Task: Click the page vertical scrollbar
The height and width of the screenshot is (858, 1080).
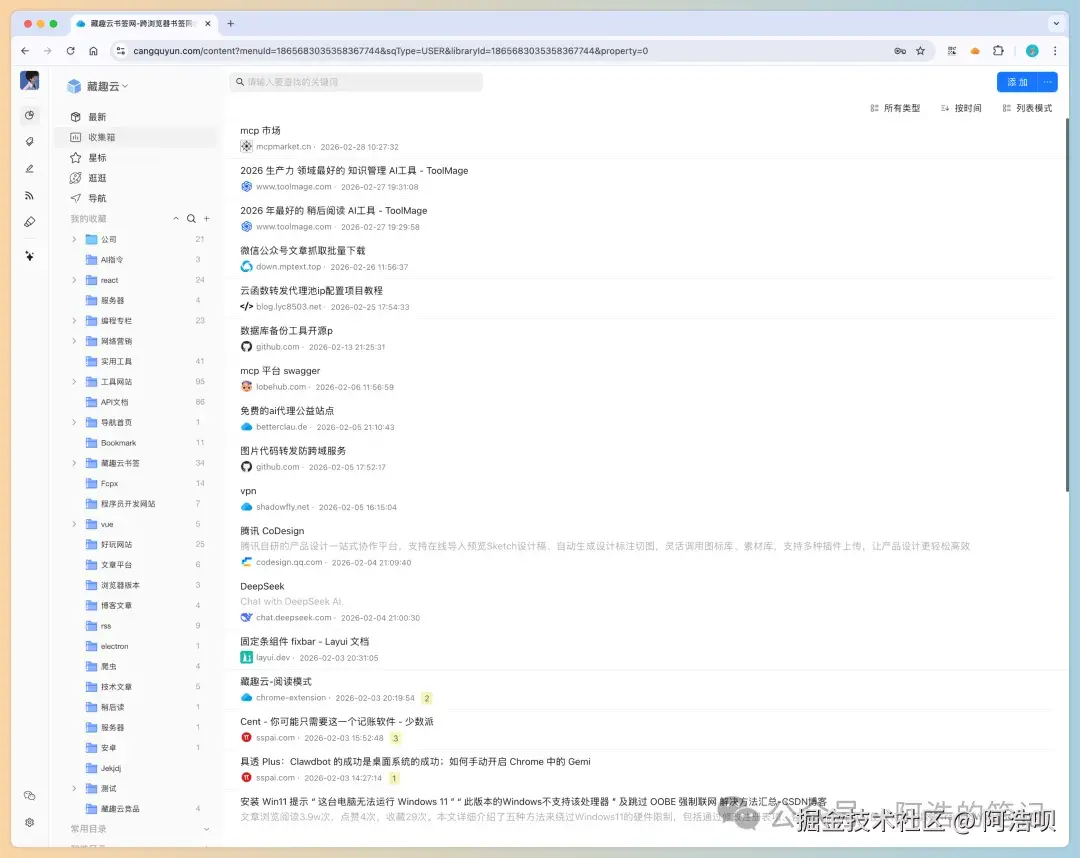Action: [1066, 303]
